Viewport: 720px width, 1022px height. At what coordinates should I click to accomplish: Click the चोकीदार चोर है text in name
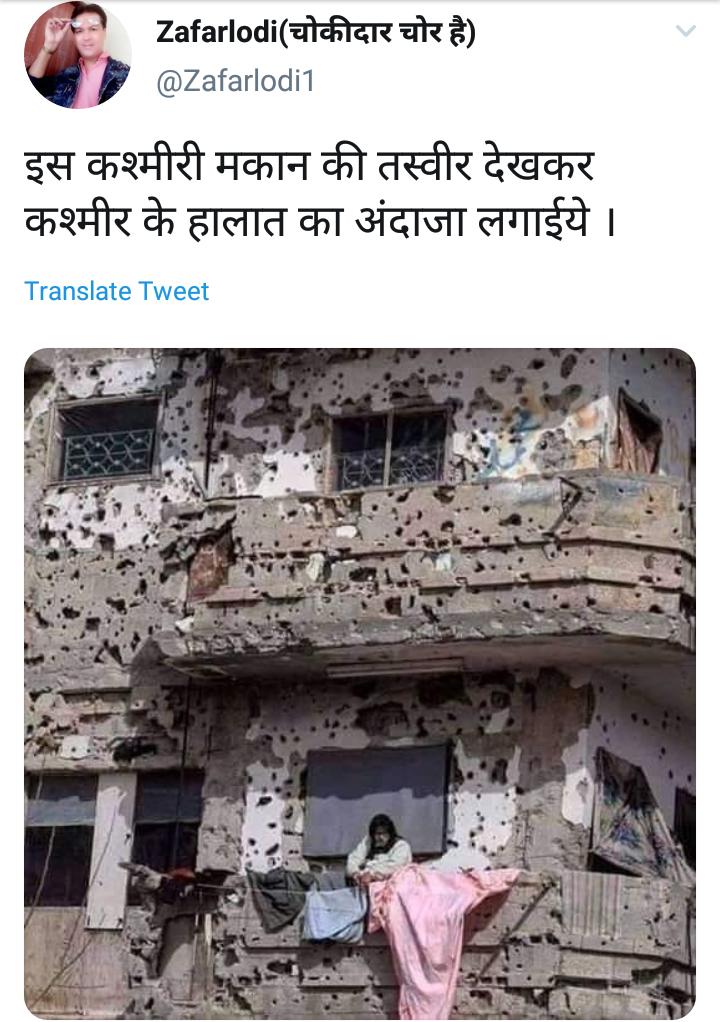point(381,31)
